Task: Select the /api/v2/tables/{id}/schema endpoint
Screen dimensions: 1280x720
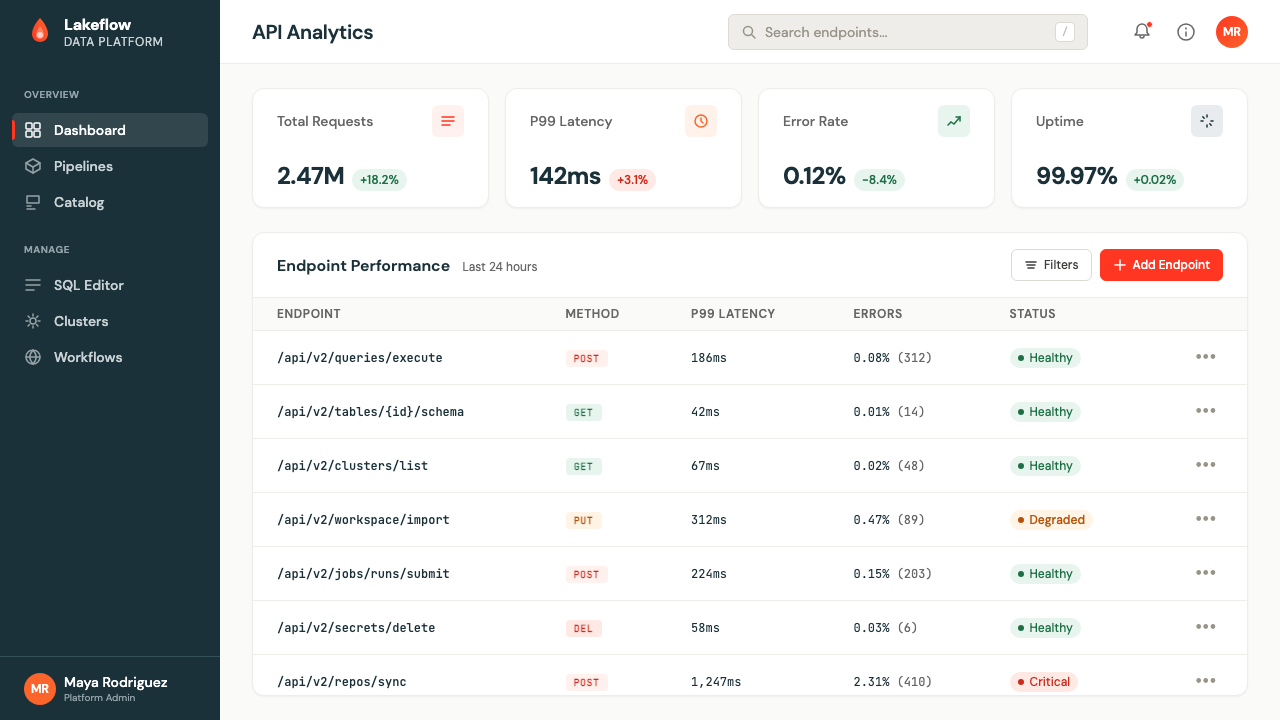Action: click(x=370, y=412)
